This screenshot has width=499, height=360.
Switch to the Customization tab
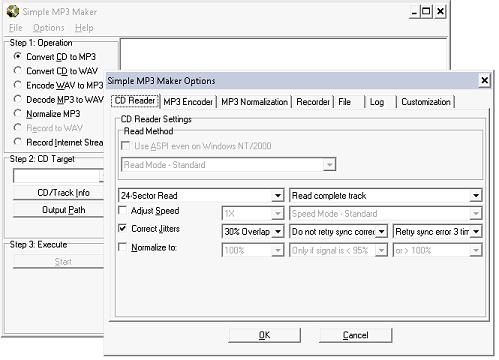[426, 102]
